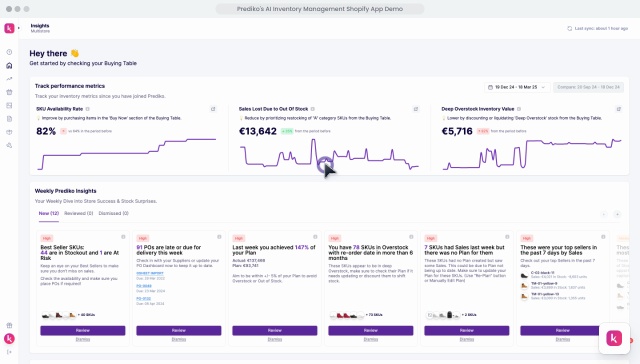Screen dimensions: 640x364
Task: Open the home Insights icon in sidebar
Action: tap(9, 66)
